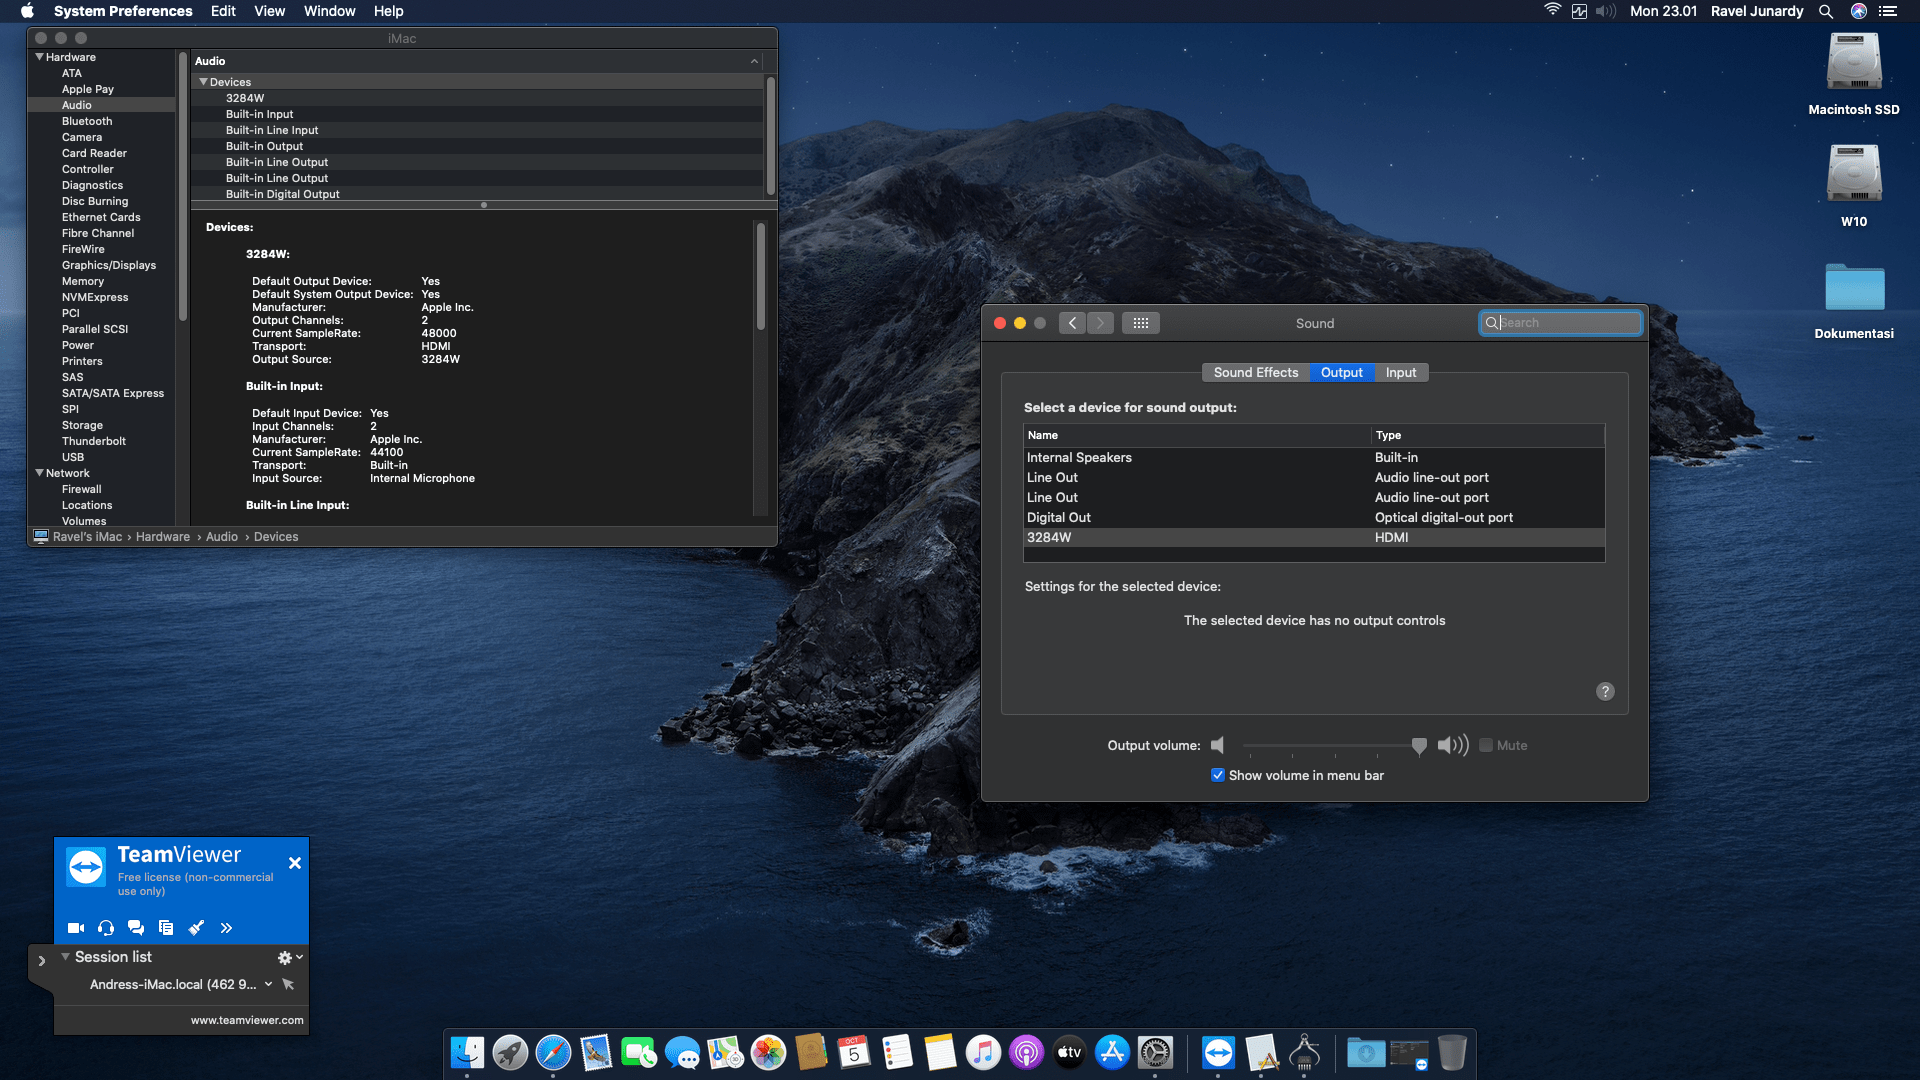Collapse Devices disclosure triangle in Audio list
This screenshot has height=1080, width=1920.
coord(203,82)
